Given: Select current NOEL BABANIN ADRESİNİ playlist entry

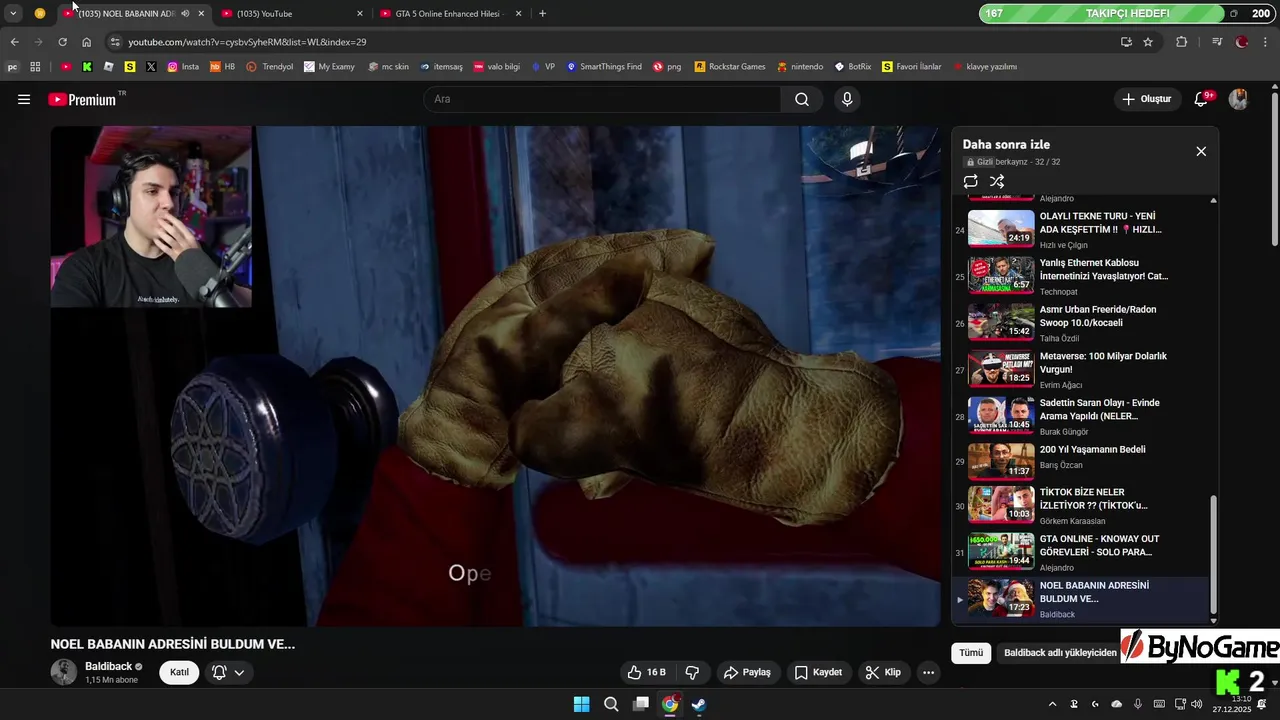Looking at the screenshot, I should pos(1082,599).
